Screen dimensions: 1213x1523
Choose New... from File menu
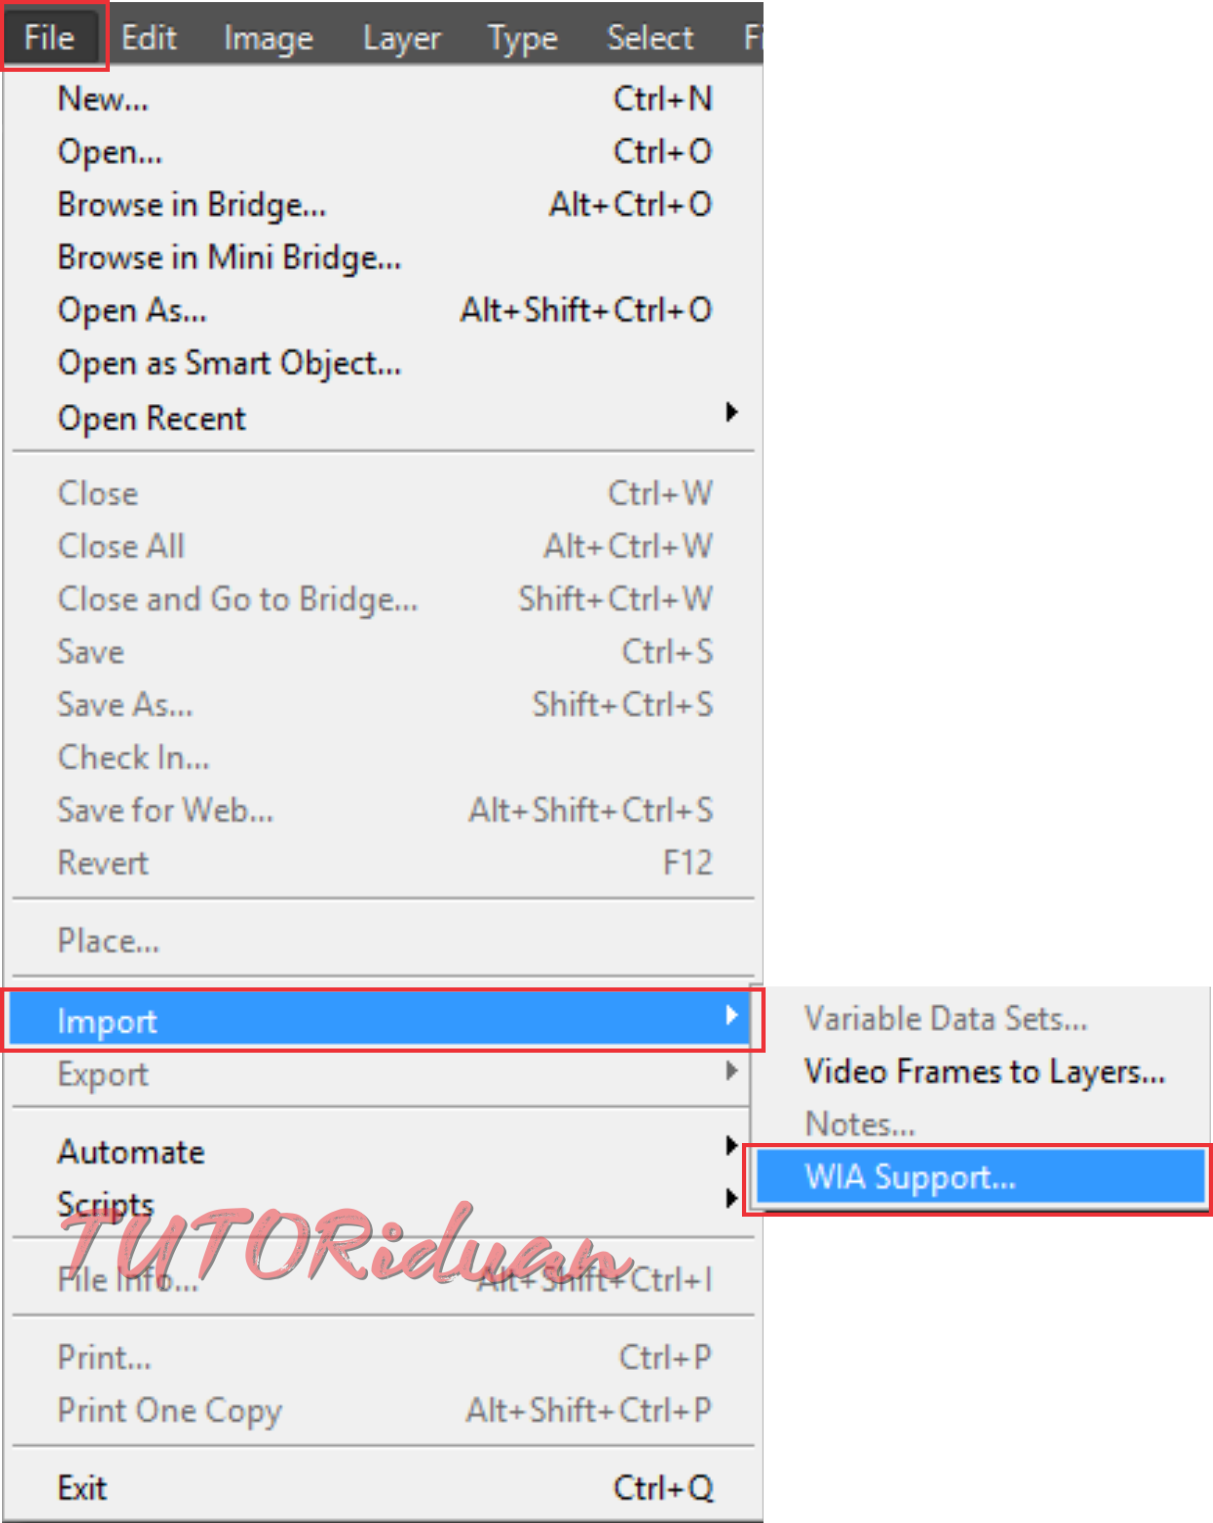pyautogui.click(x=383, y=99)
